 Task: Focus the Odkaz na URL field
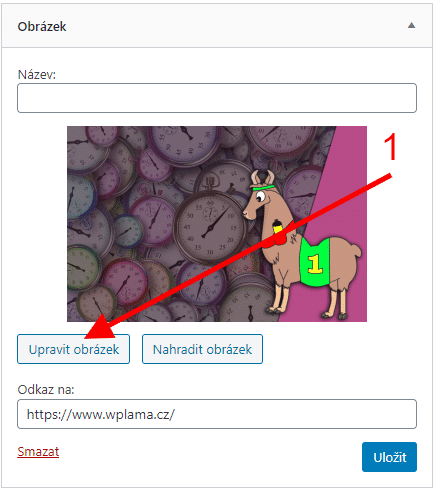tap(217, 414)
